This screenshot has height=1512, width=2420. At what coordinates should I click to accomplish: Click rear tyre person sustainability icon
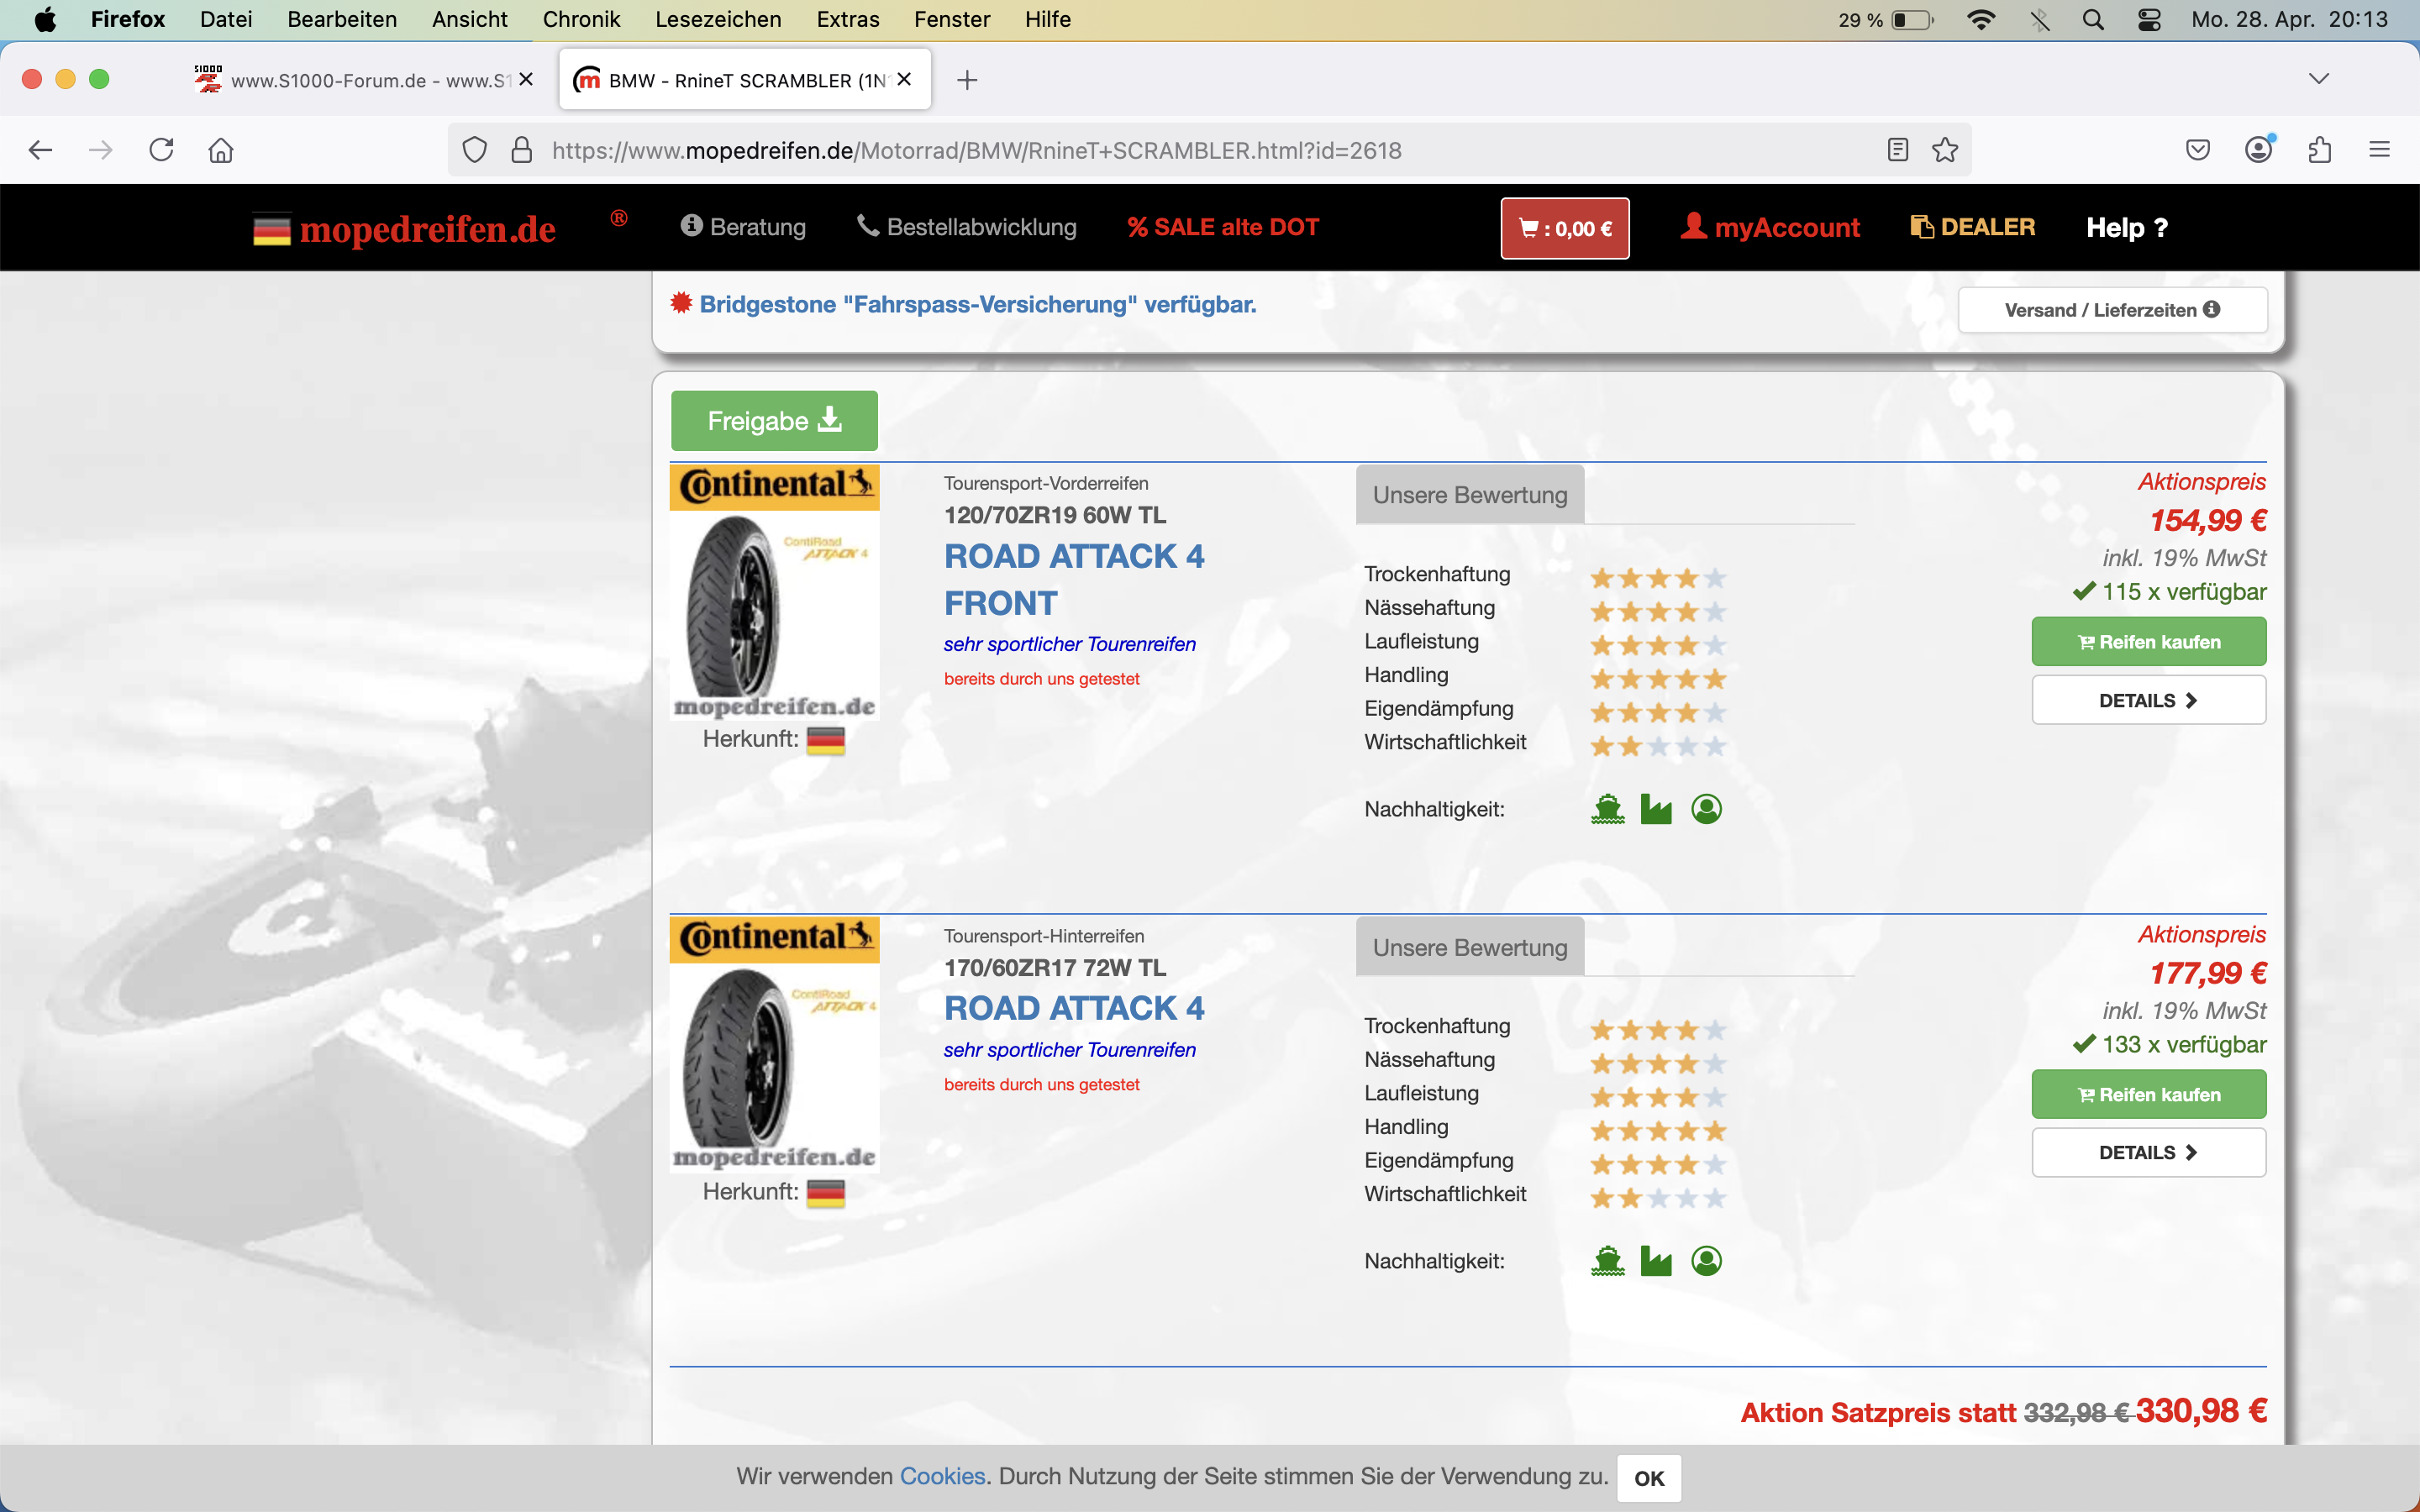pos(1707,1261)
